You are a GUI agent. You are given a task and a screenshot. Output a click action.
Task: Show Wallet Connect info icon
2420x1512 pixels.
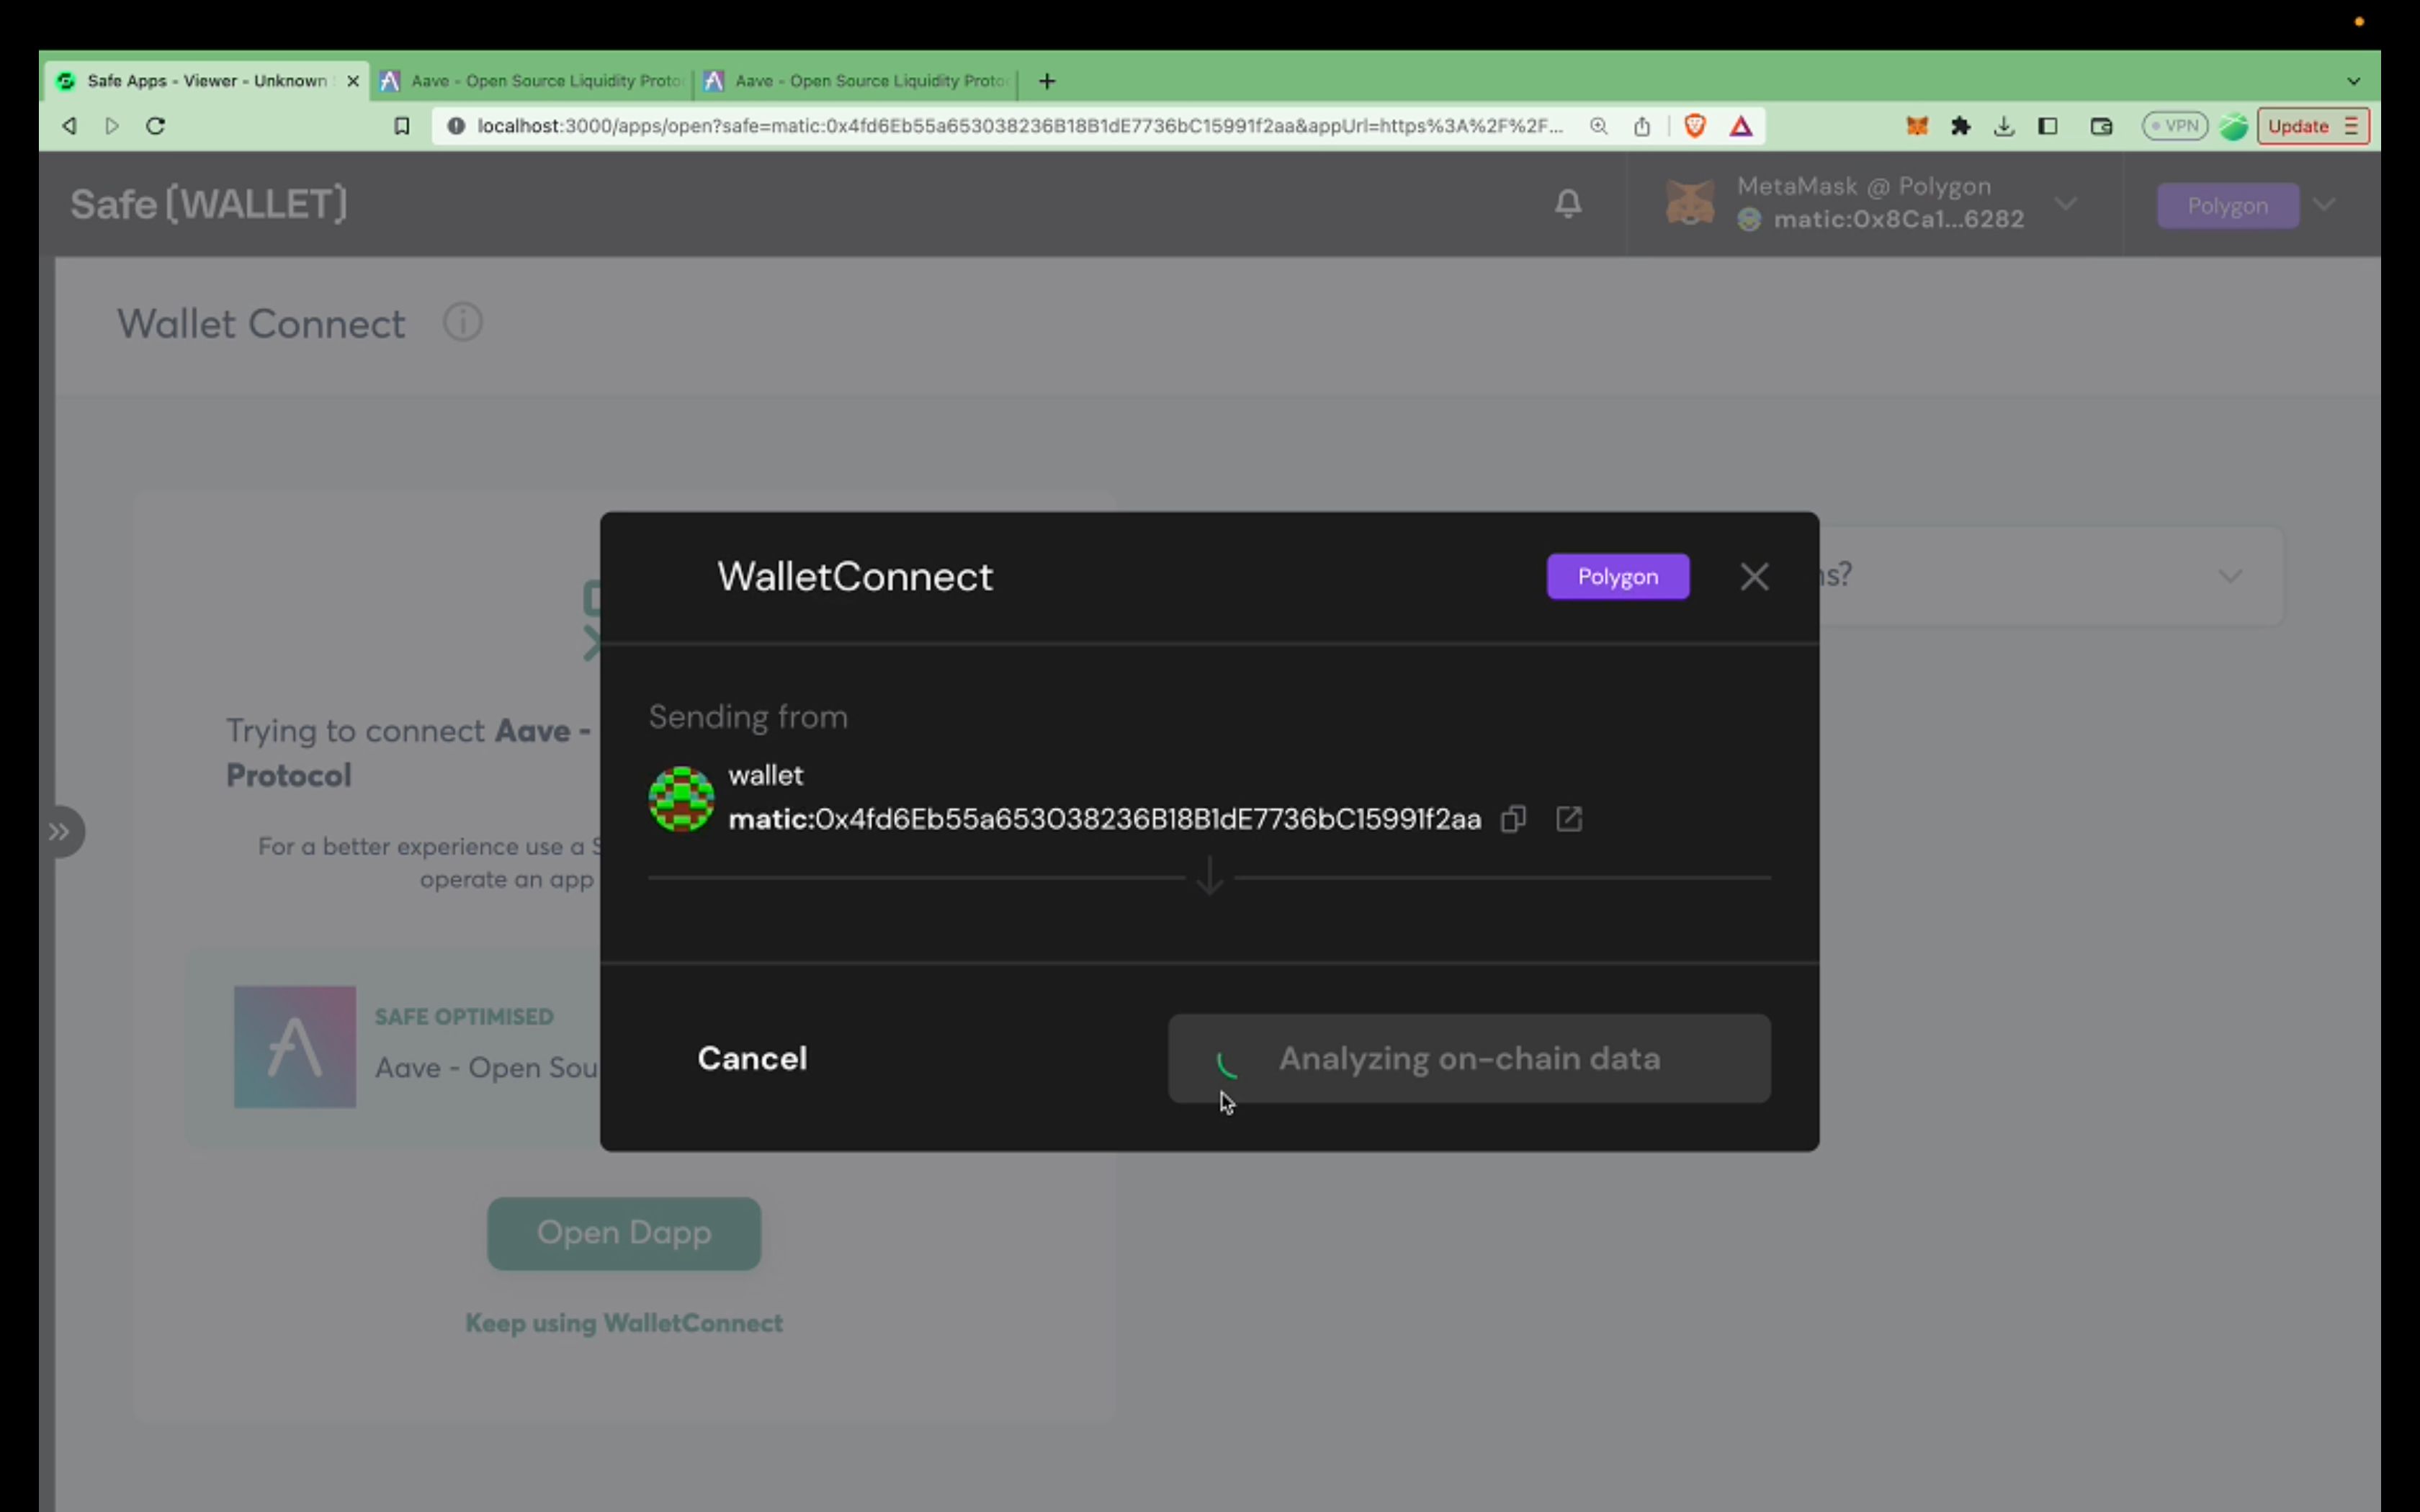pos(463,323)
